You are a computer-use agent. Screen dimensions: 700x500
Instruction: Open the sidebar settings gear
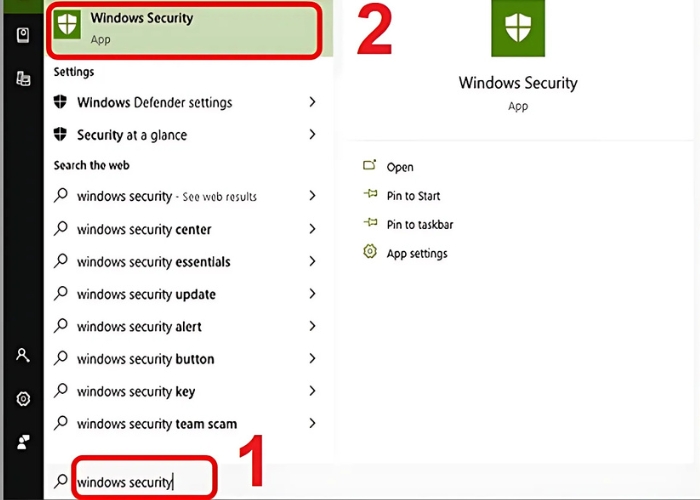coord(23,398)
